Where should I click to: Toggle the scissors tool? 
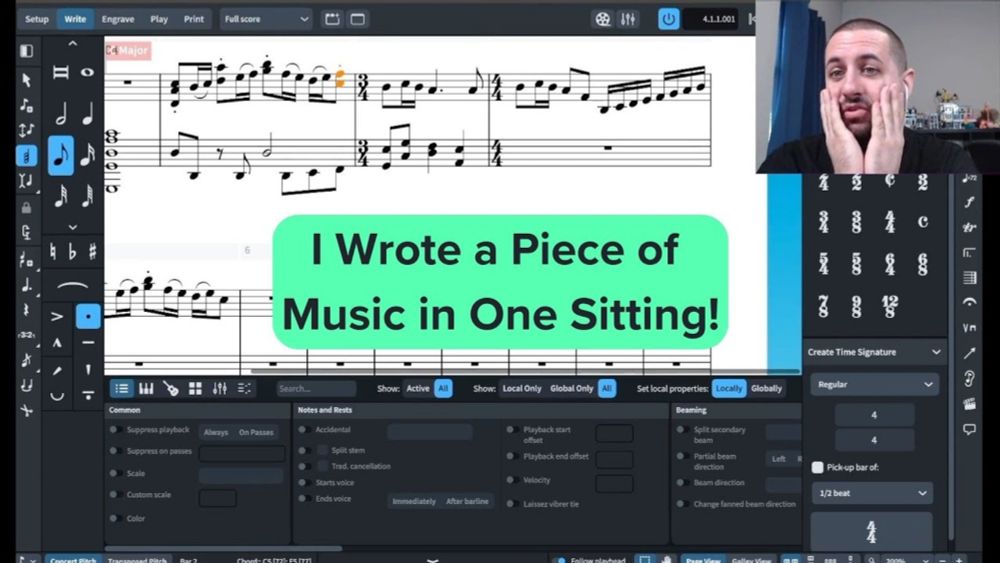tap(26, 411)
